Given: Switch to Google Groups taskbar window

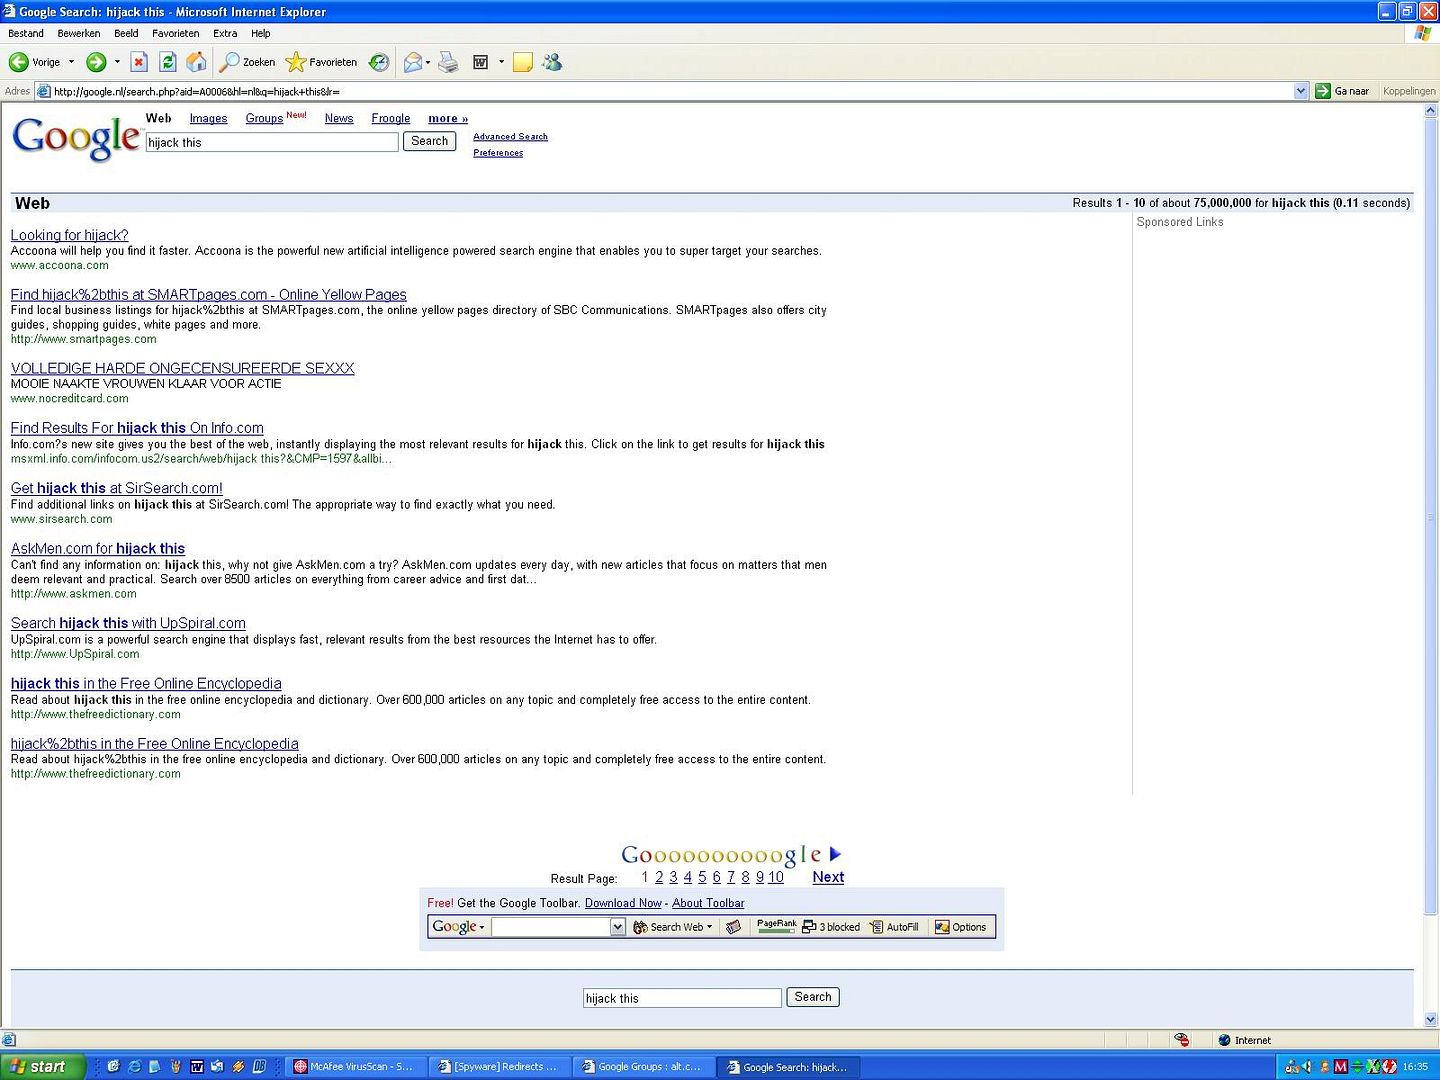Looking at the screenshot, I should [645, 1067].
